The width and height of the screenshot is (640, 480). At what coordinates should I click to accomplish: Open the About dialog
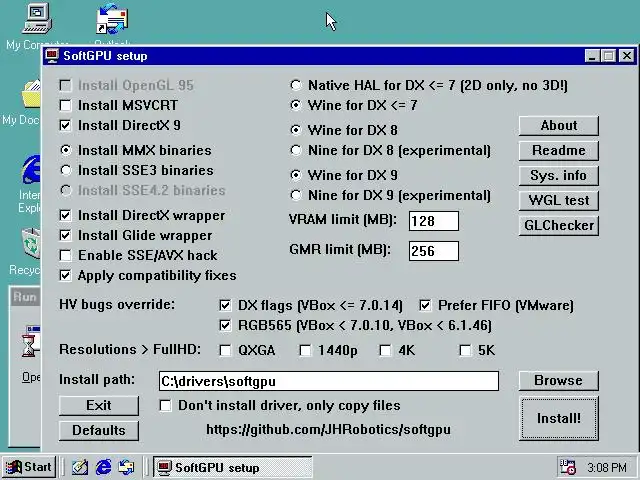coord(559,126)
